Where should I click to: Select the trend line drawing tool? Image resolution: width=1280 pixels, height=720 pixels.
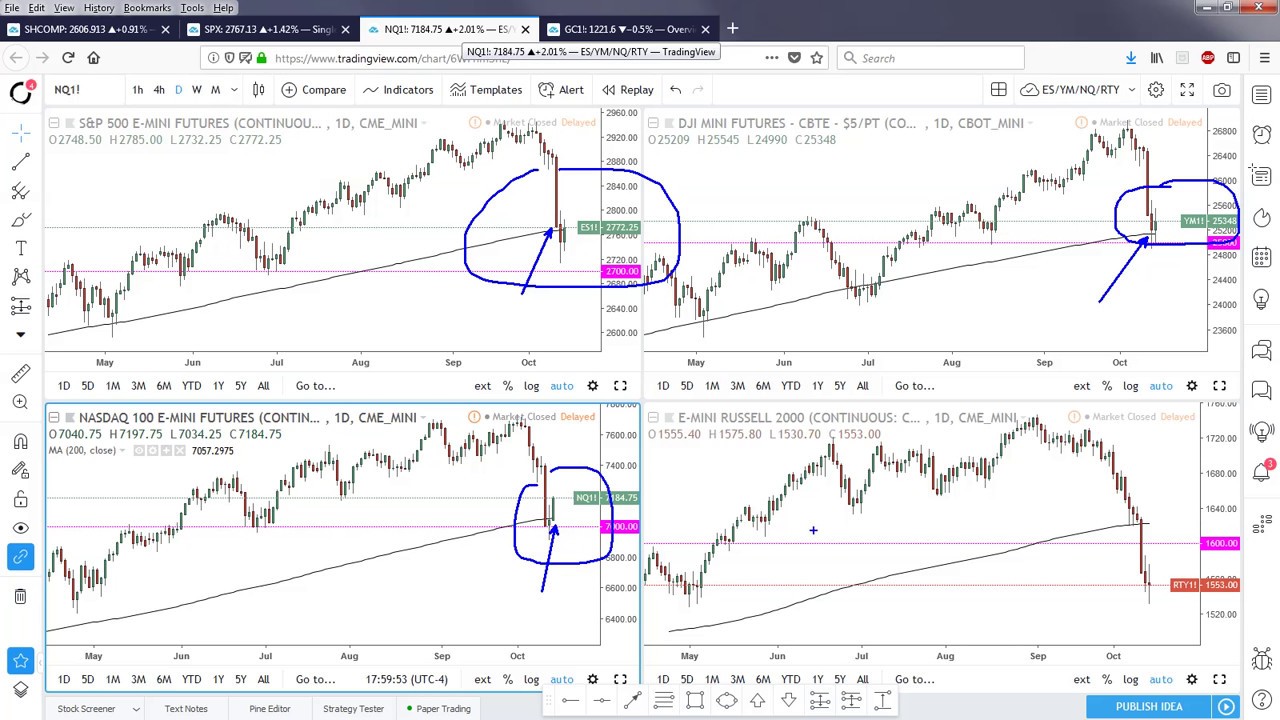click(x=20, y=162)
